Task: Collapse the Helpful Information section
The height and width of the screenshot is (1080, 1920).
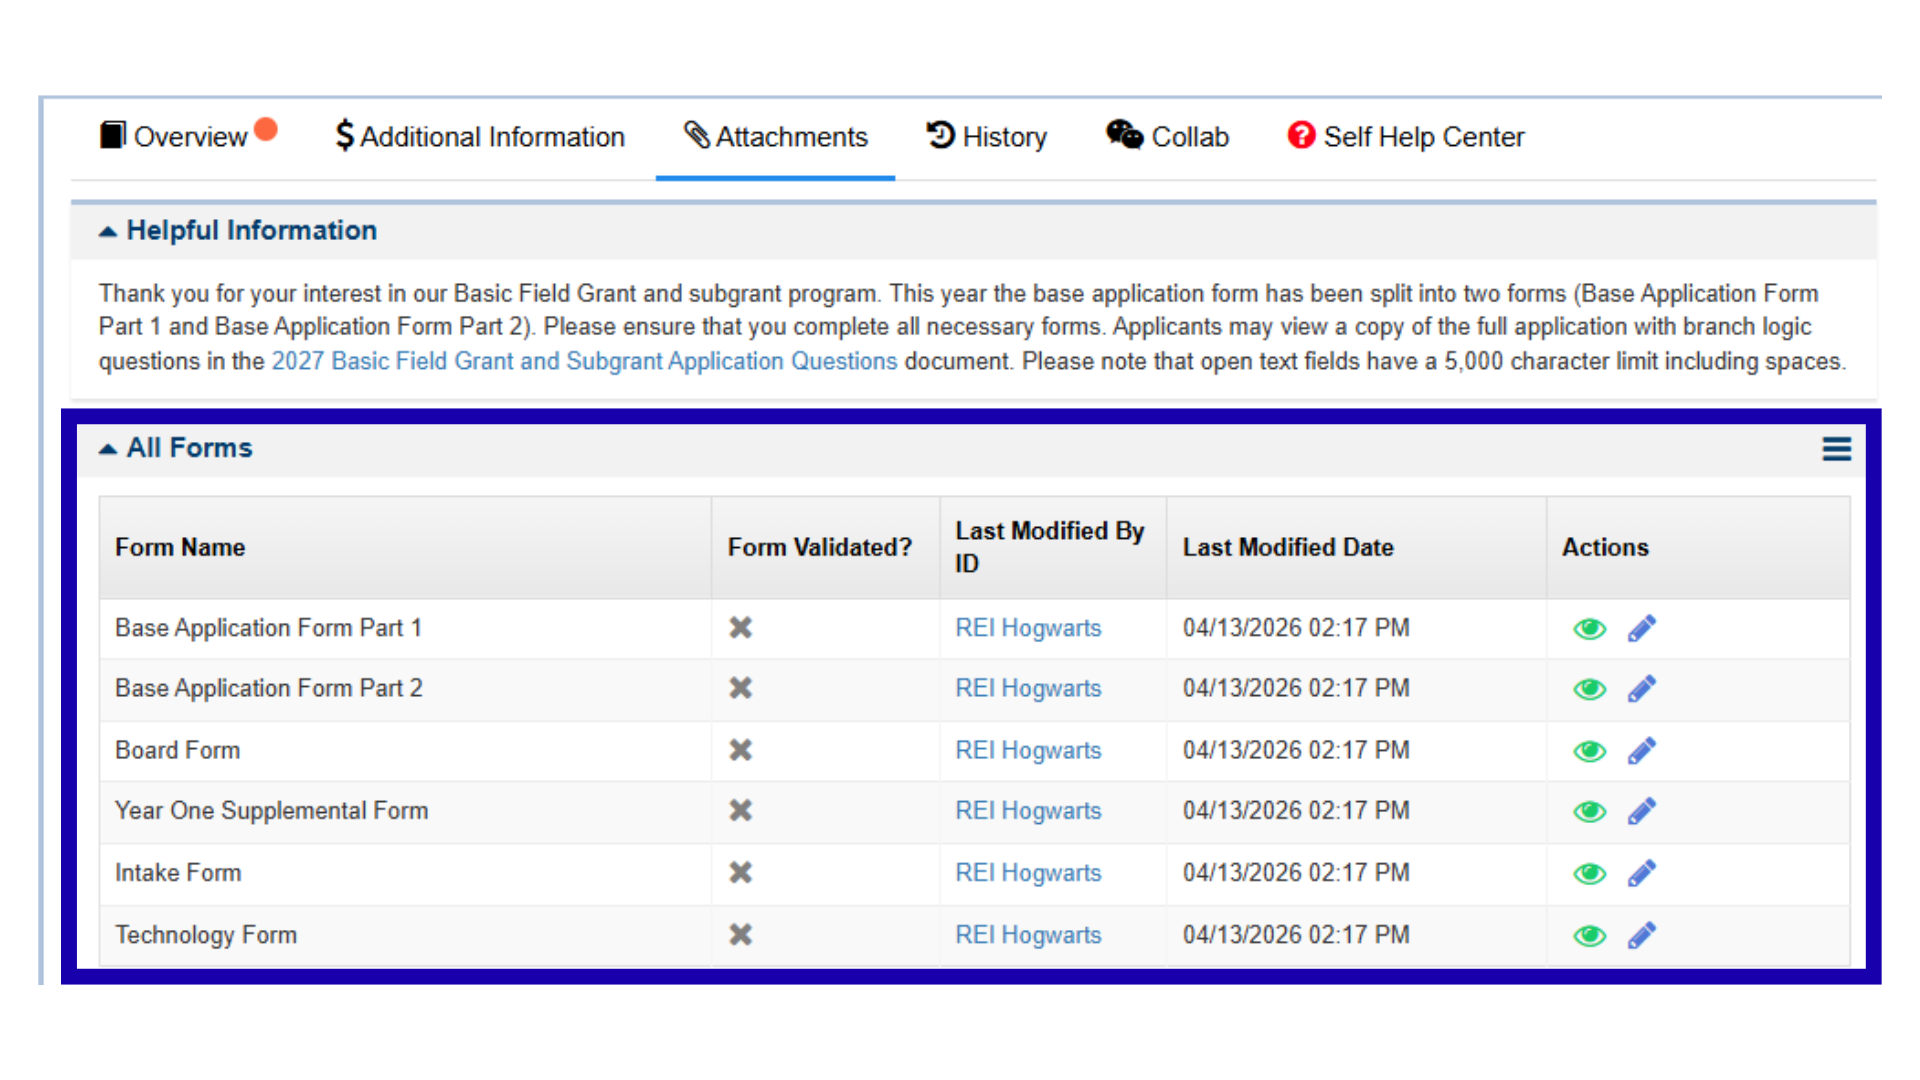Action: [108, 229]
